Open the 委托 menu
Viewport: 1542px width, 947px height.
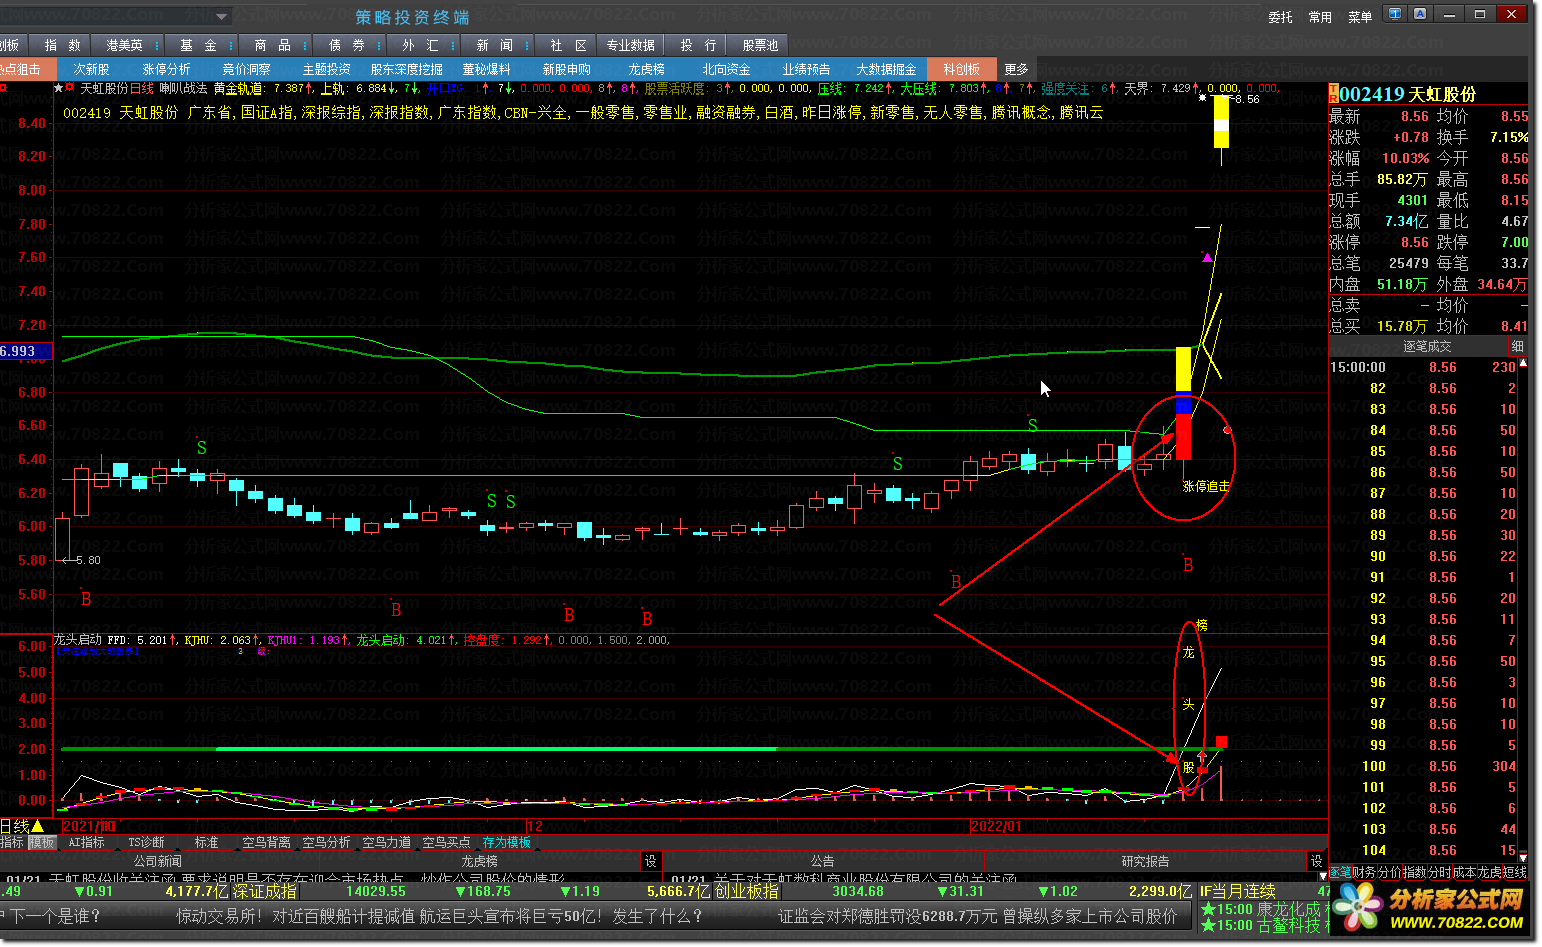(1280, 17)
